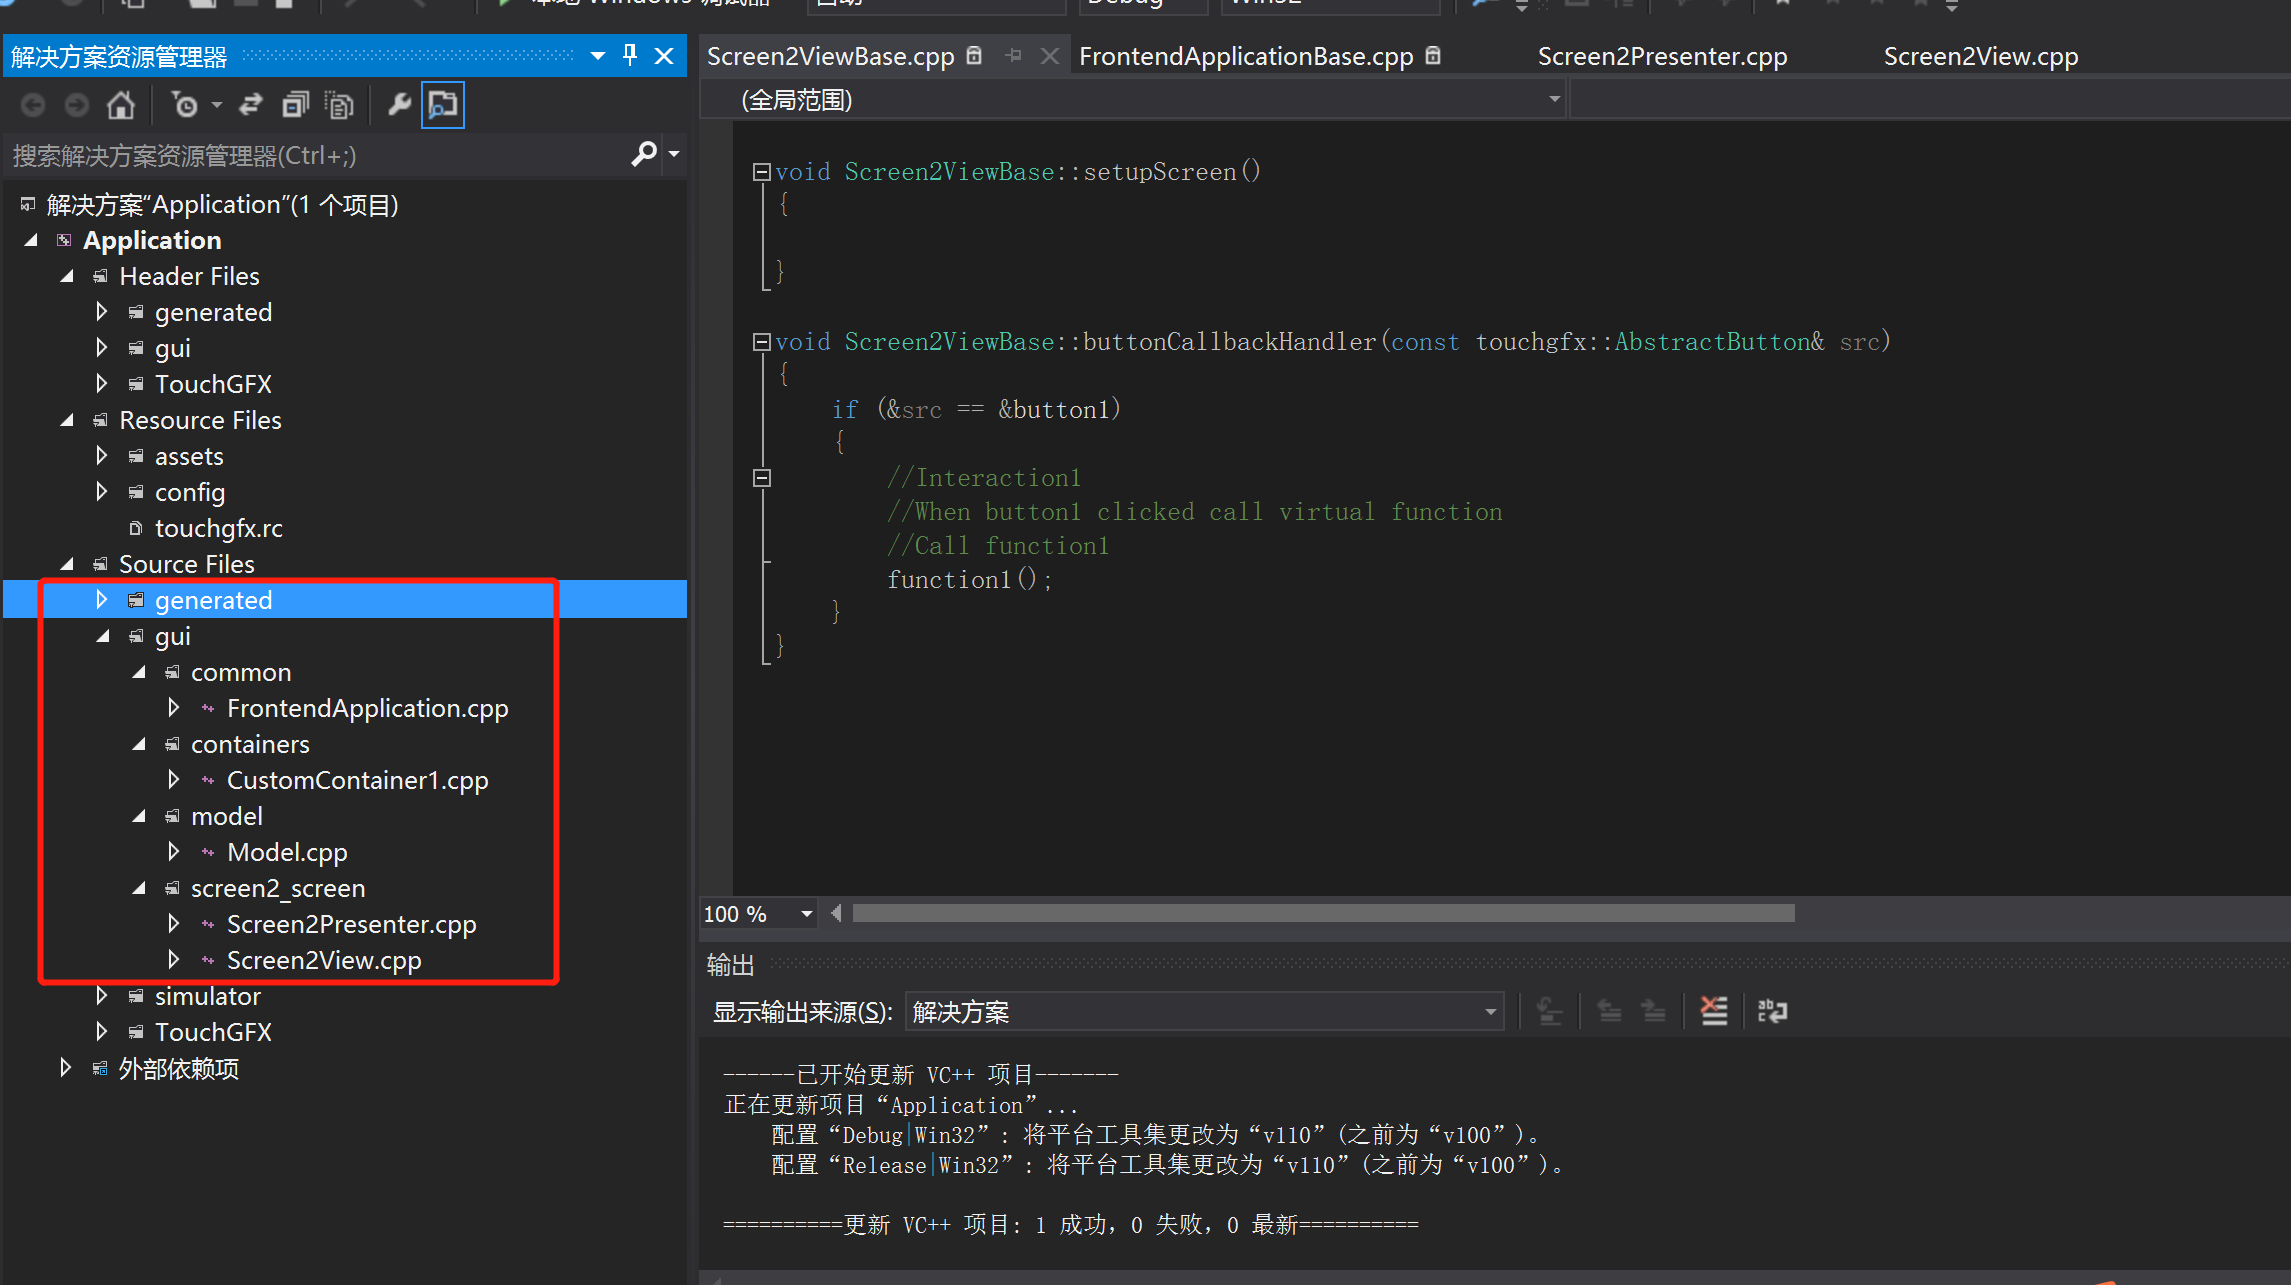Click Clear All icon in Output panel
This screenshot has height=1285, width=2291.
pos(1714,1011)
